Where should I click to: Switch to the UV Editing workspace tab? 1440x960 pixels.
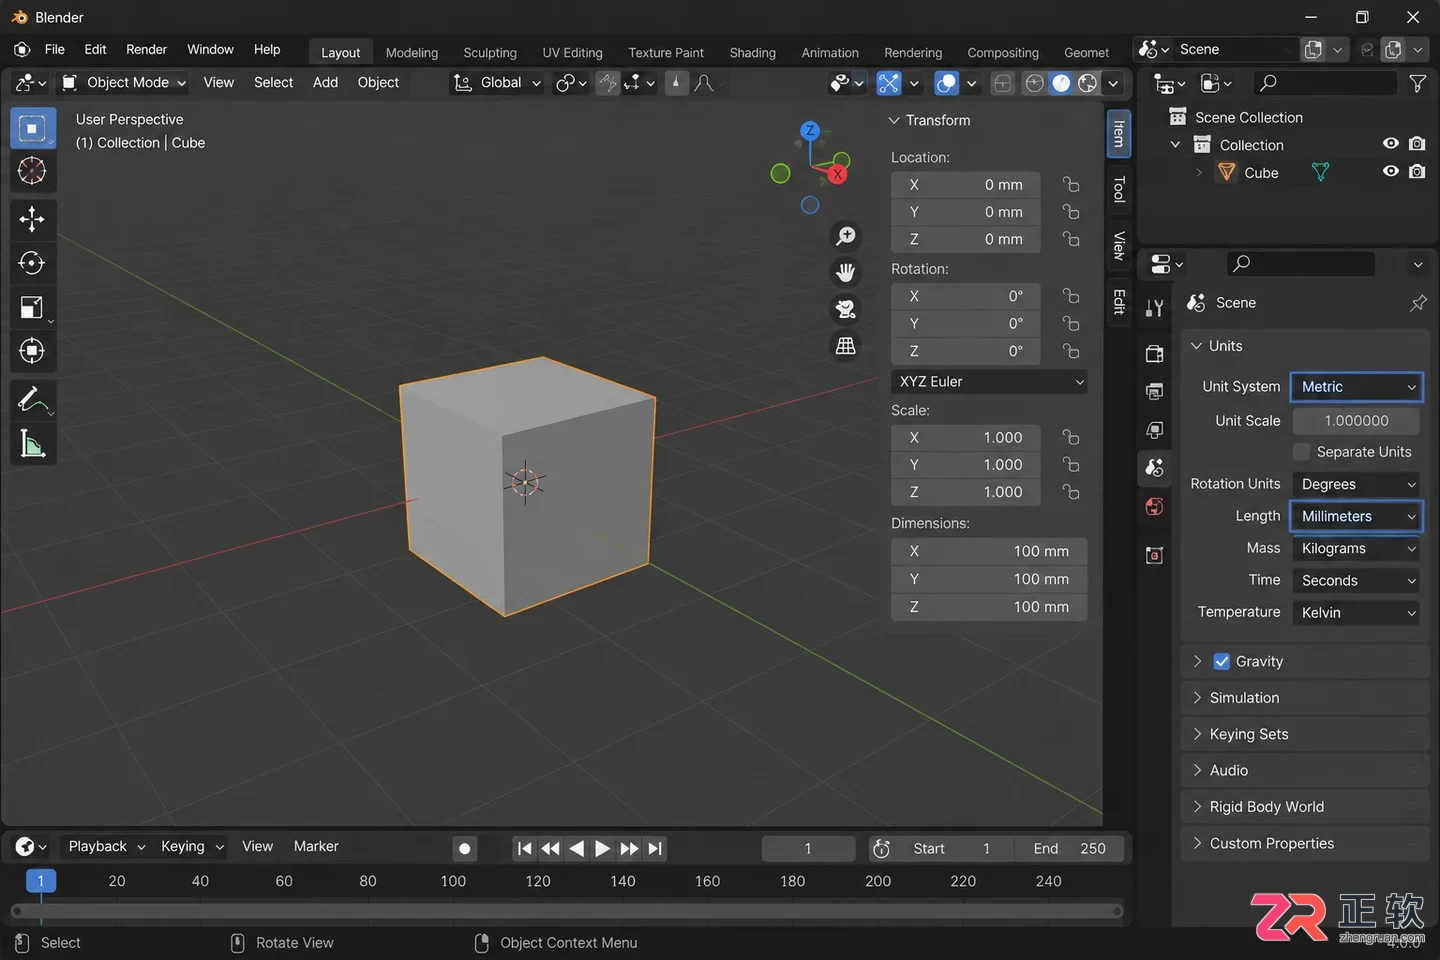click(x=572, y=53)
